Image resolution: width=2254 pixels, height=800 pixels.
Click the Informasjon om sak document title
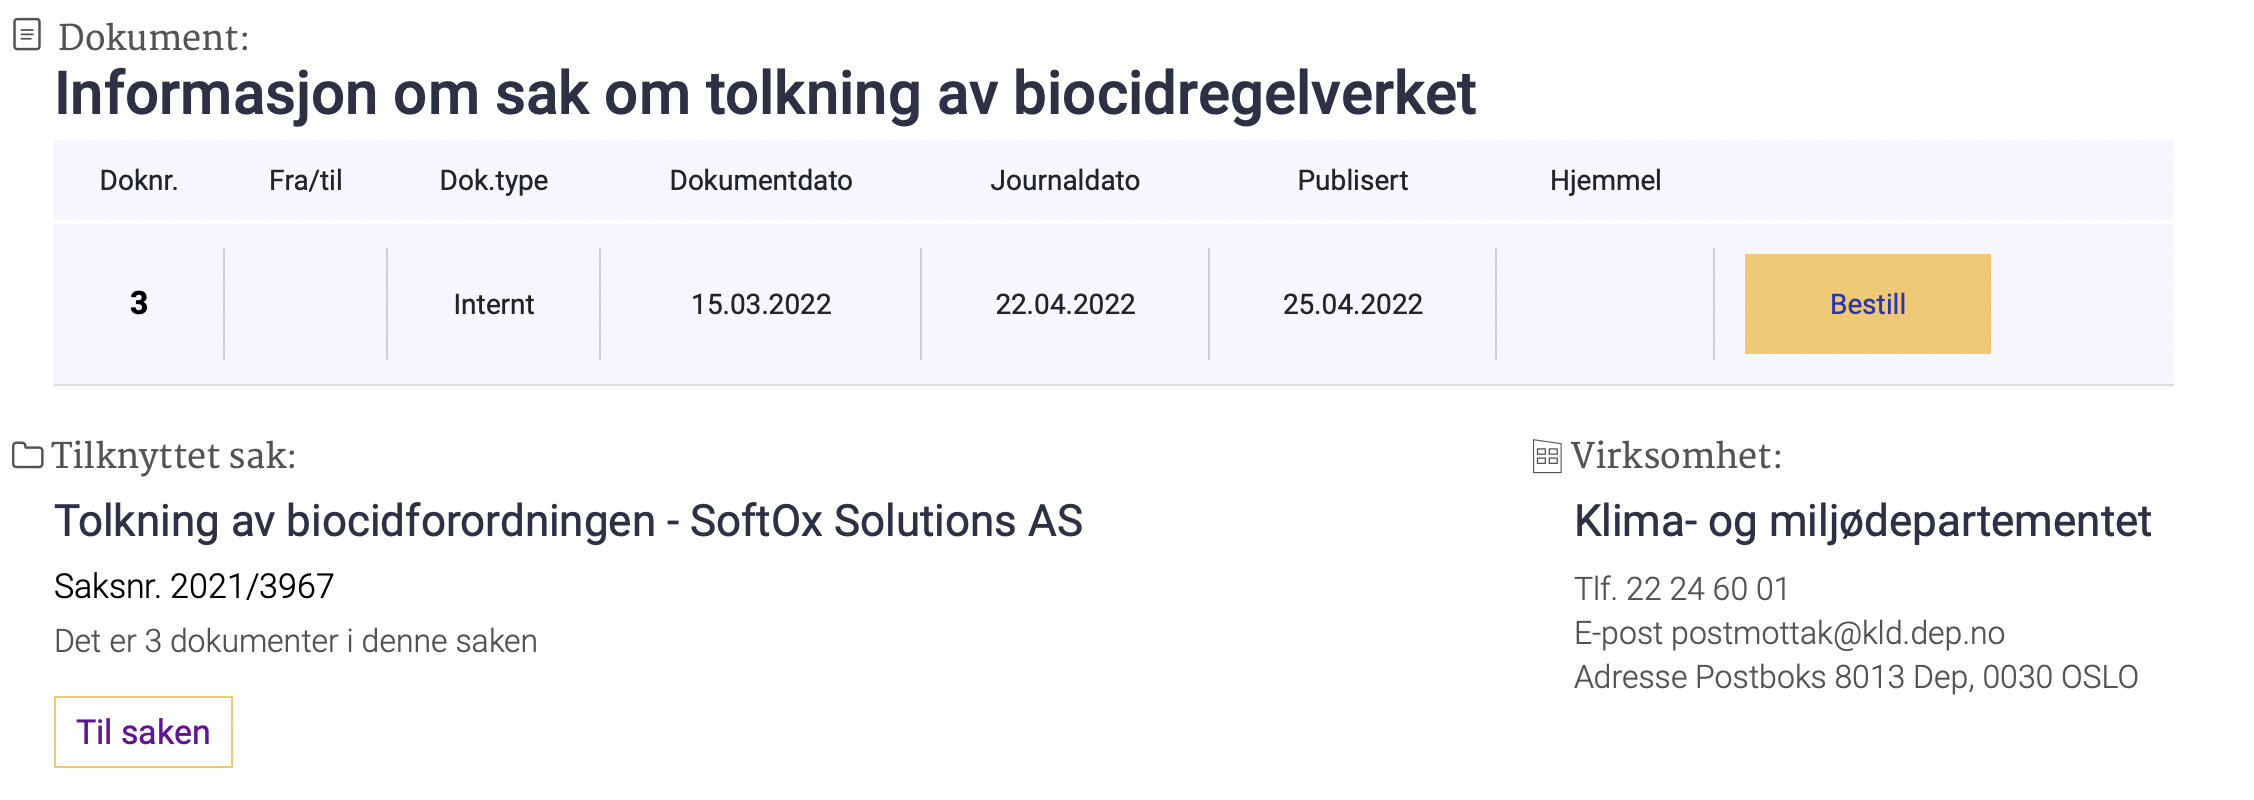765,94
